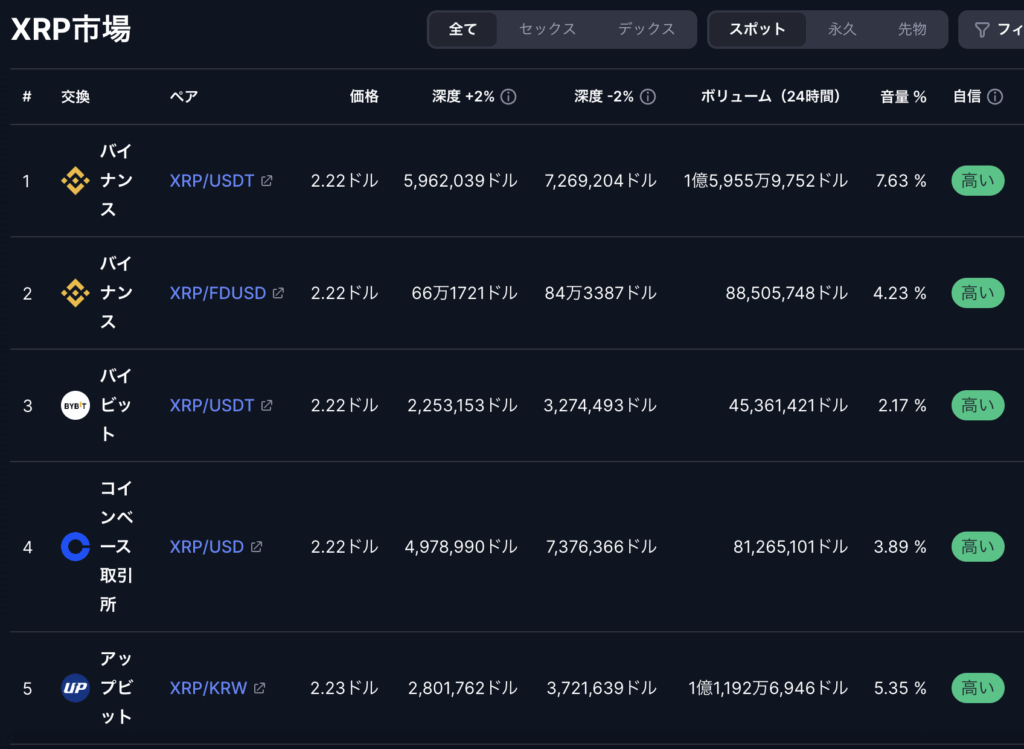
Task: Click volume 88,505,748ドル
Action: tap(786, 293)
